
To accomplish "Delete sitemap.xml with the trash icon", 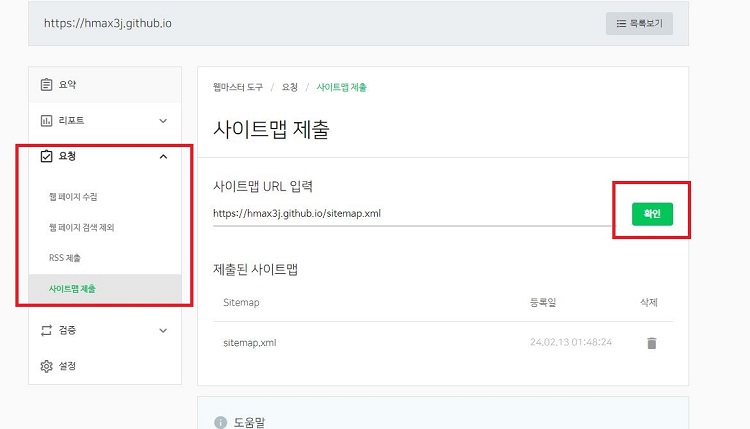I will tap(651, 343).
